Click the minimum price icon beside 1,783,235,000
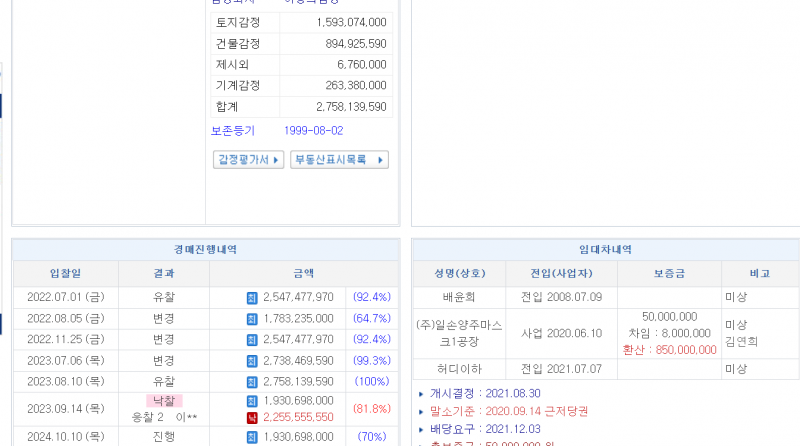Screen dimensions: 800x446 coord(252,318)
